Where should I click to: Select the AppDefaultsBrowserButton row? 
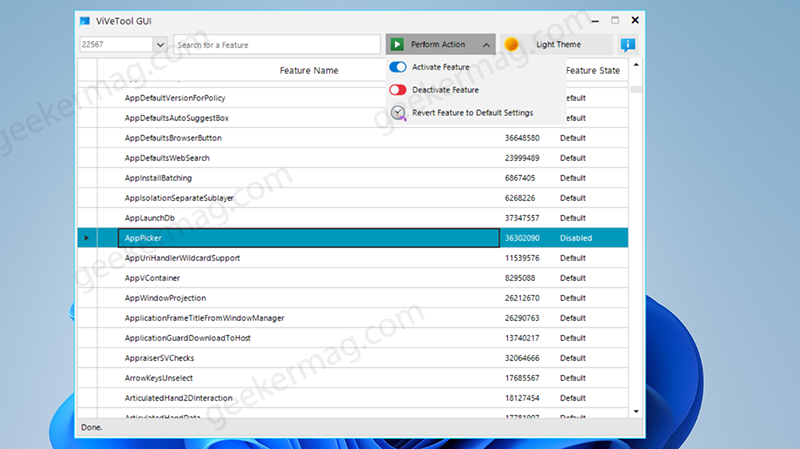[353, 138]
